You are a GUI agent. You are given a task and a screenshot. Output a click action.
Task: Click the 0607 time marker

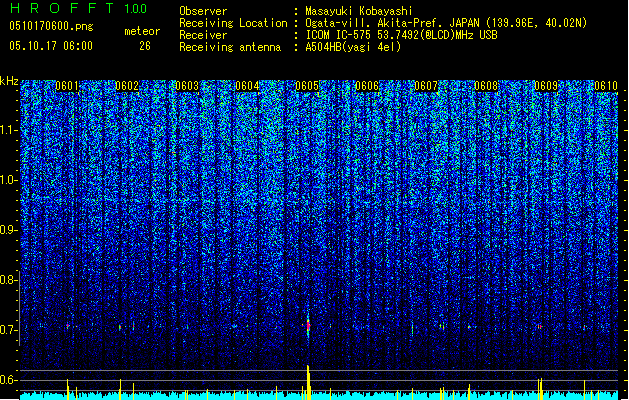pyautogui.click(x=426, y=86)
